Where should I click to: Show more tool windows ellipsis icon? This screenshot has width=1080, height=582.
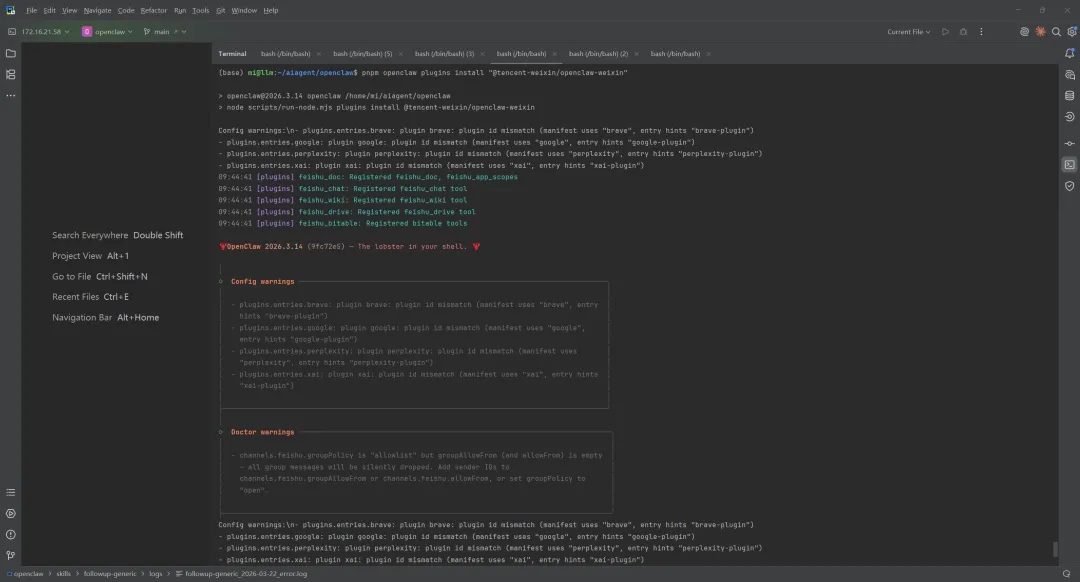(10, 96)
